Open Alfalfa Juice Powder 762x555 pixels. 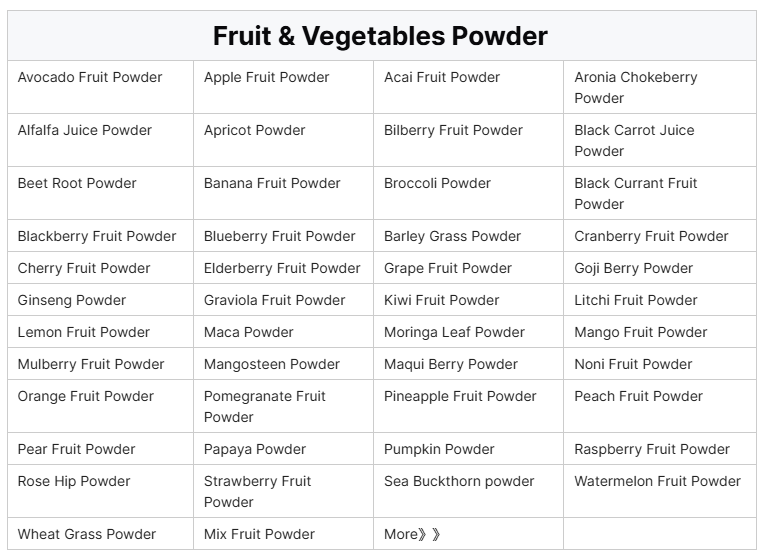pyautogui.click(x=85, y=130)
